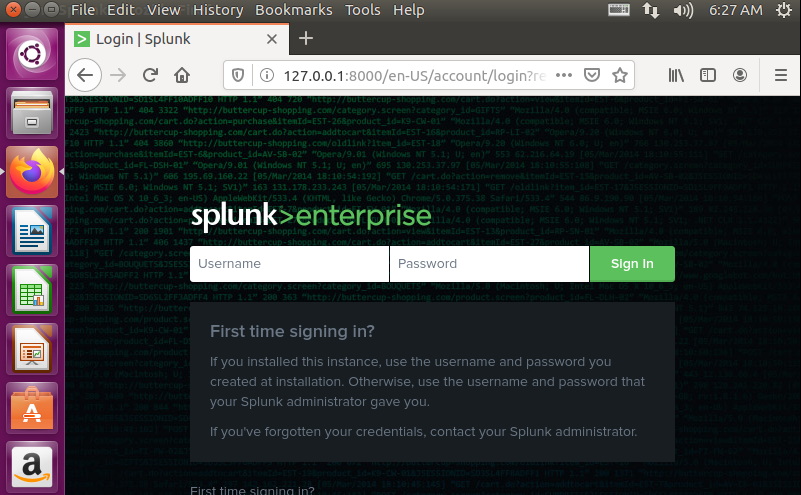Screen dimensions: 801x495
Task: Launch LibreOffice Impress from launcher
Action: pyautogui.click(x=32, y=349)
